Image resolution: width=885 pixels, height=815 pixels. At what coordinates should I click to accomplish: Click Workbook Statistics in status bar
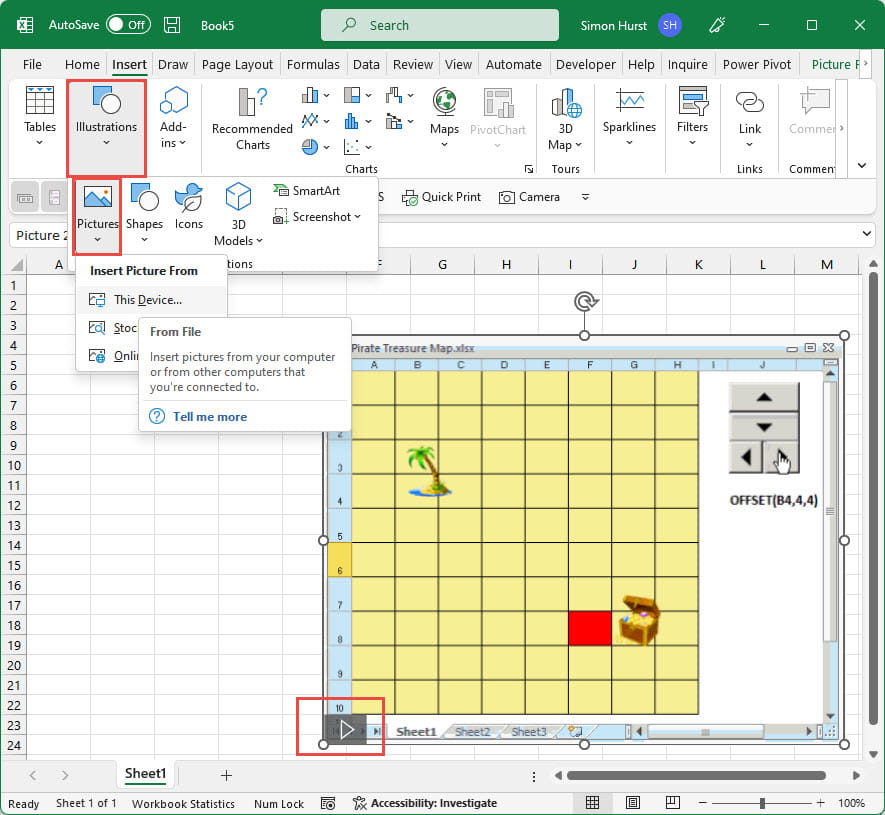(x=183, y=803)
